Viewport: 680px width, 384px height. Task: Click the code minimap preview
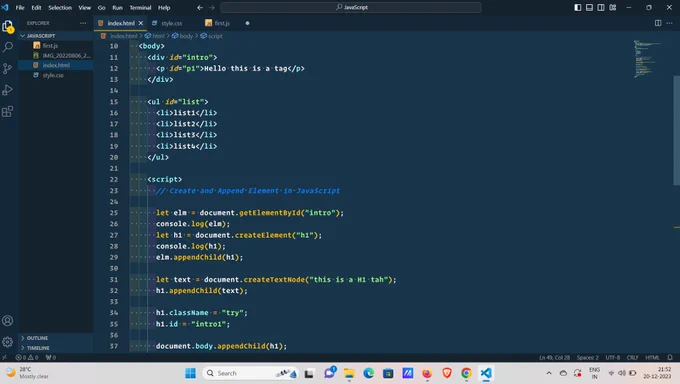[x=647, y=59]
